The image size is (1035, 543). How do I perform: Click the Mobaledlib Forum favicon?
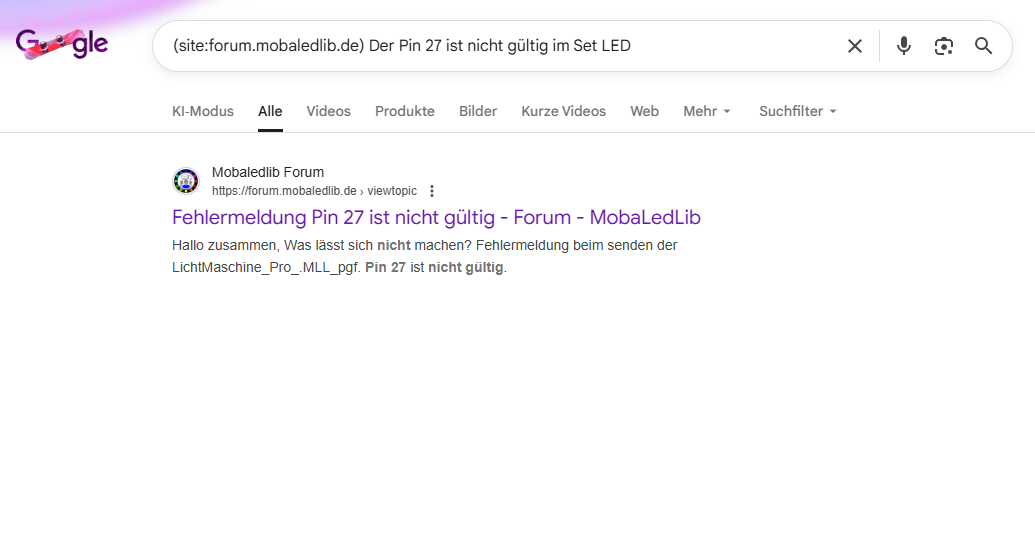tap(186, 181)
